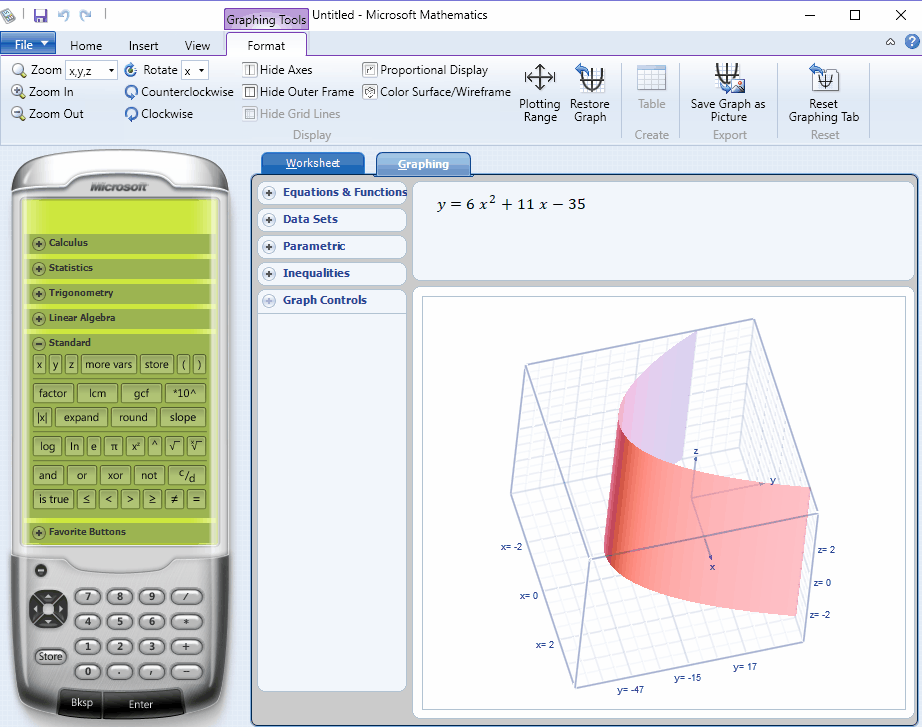The image size is (922, 727).
Task: Toggle Hide Grid Lines option
Action: [292, 114]
